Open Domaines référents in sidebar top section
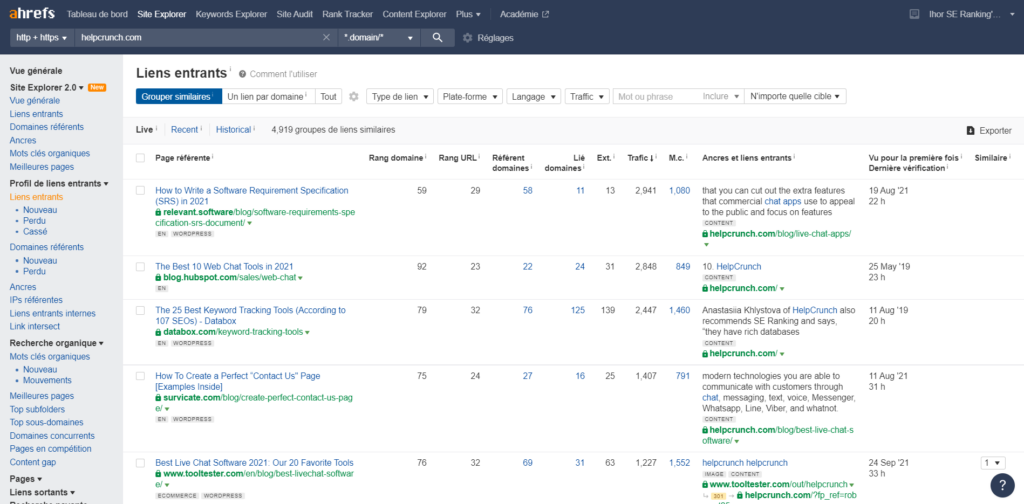This screenshot has height=504, width=1024. coord(46,127)
